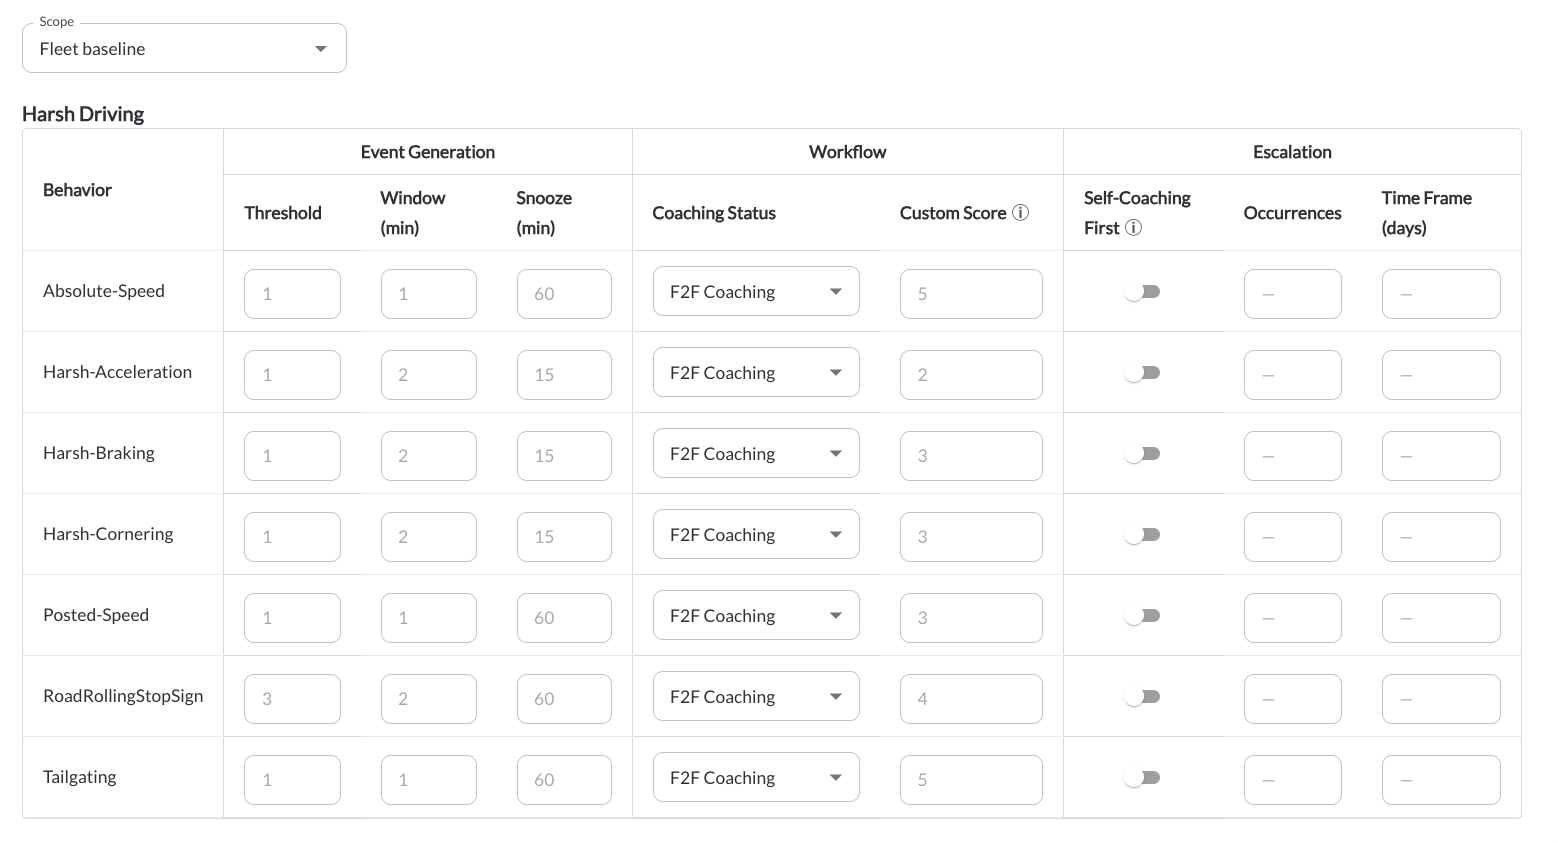This screenshot has height=843, width=1558.
Task: Click Threshold field for RoadRollingStopSign
Action: [x=292, y=699]
